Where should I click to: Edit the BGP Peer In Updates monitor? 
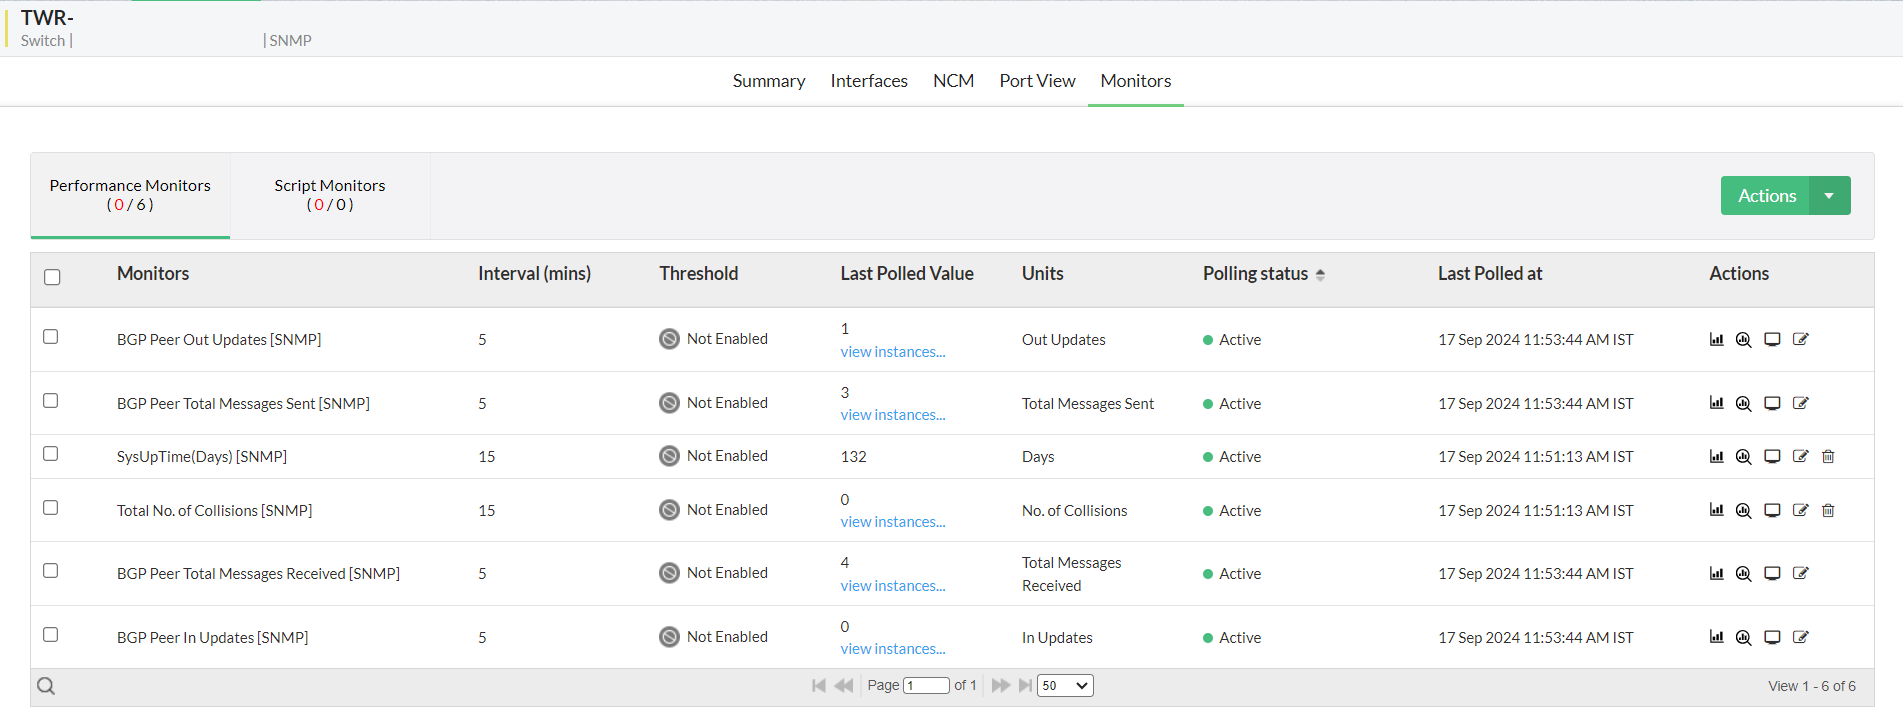pos(1800,638)
